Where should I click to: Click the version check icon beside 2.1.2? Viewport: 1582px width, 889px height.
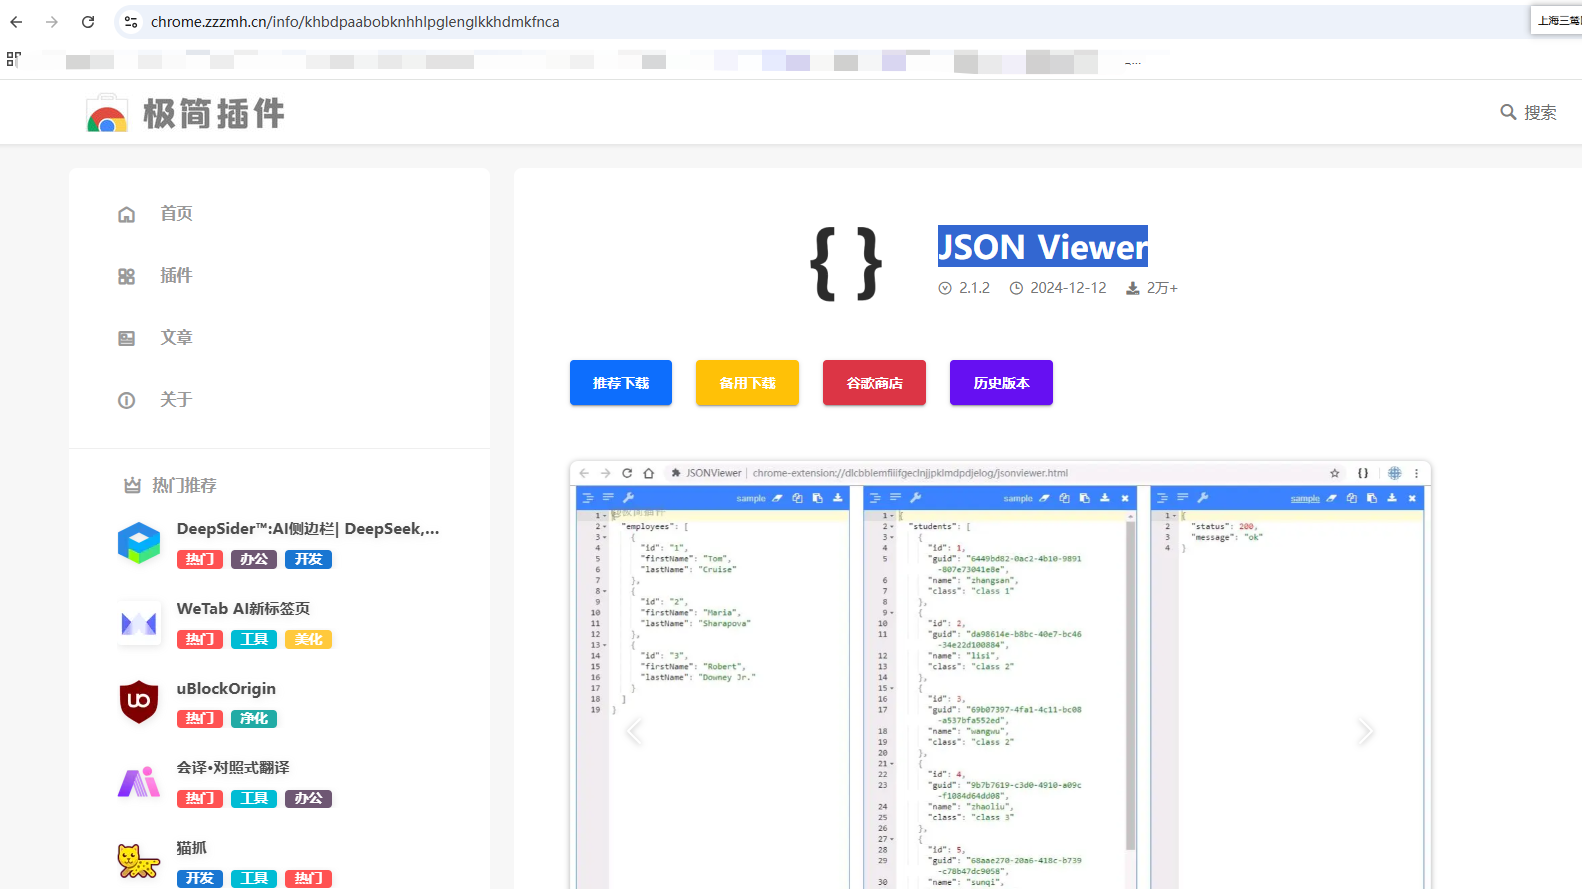(x=945, y=288)
